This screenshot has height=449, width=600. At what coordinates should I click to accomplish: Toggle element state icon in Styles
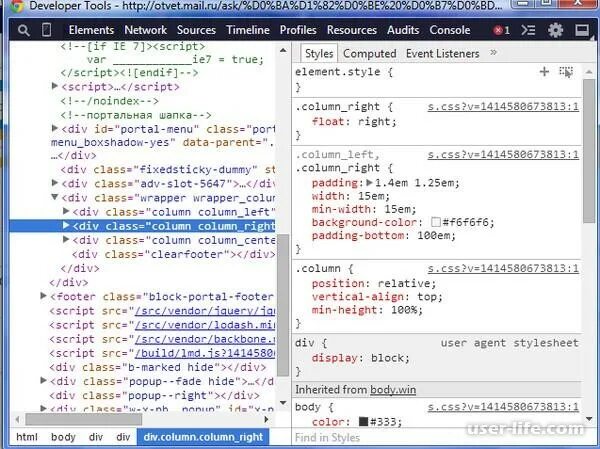[566, 72]
